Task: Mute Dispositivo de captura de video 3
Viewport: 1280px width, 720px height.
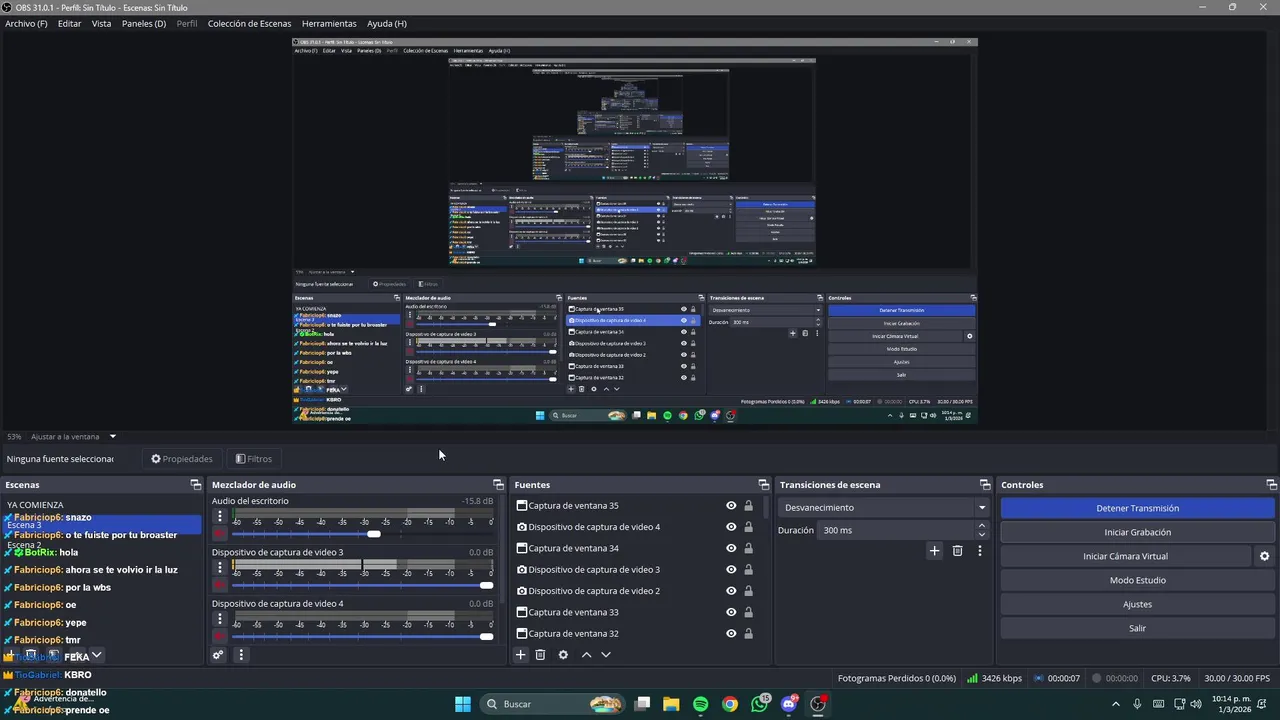Action: 220,585
